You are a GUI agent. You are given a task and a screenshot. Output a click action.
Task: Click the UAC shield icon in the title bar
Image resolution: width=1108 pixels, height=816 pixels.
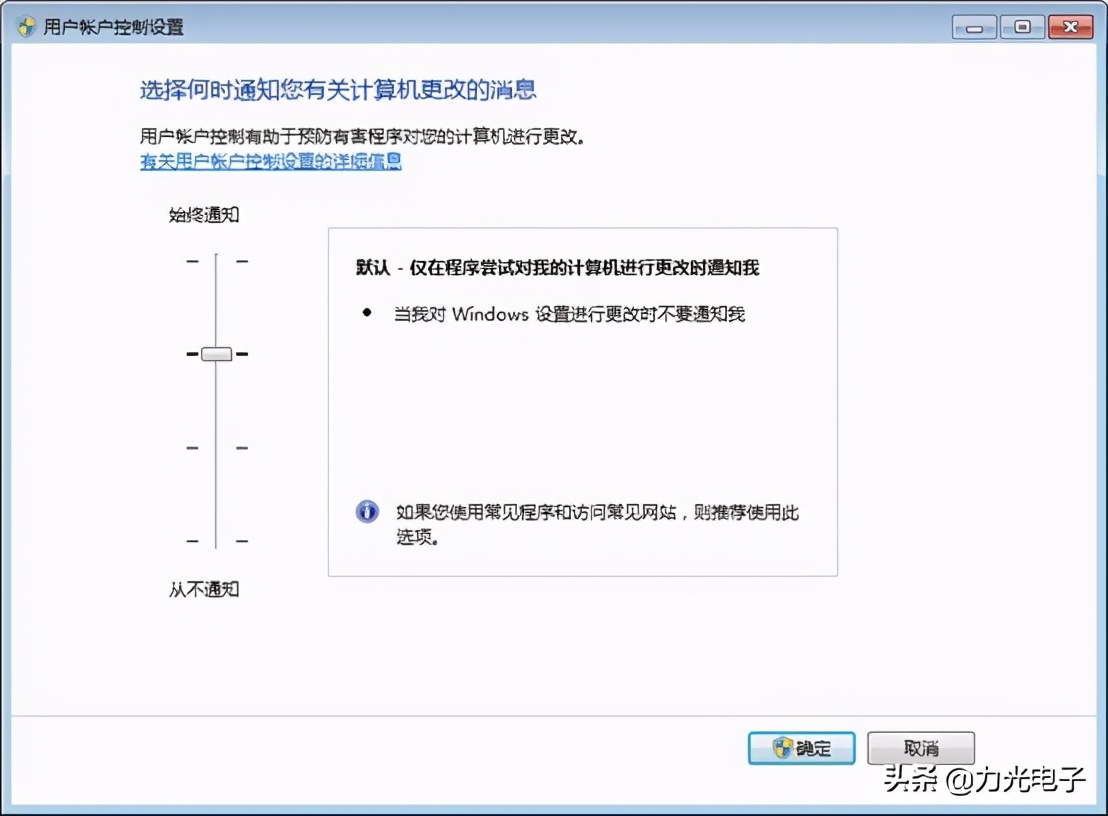24,26
